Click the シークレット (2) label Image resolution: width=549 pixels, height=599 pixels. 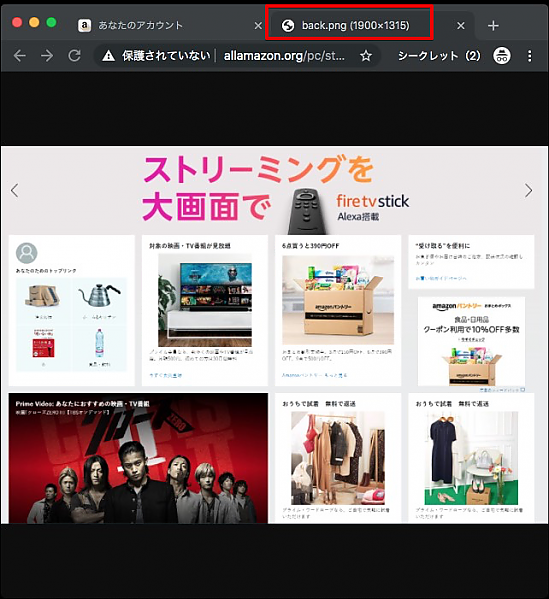(439, 56)
